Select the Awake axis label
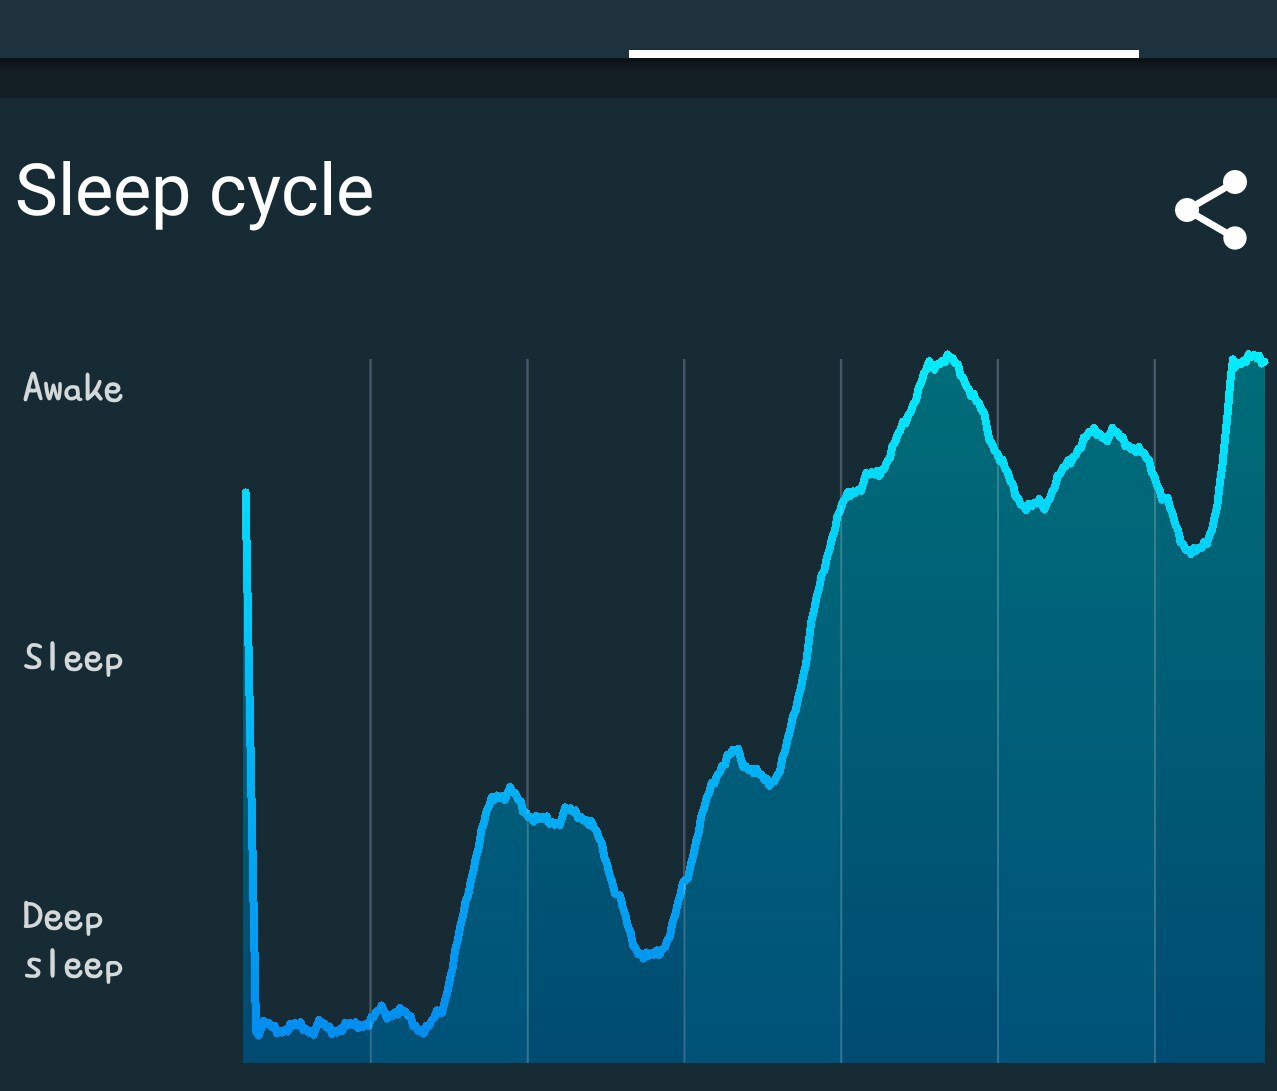This screenshot has height=1091, width=1277. tap(73, 388)
